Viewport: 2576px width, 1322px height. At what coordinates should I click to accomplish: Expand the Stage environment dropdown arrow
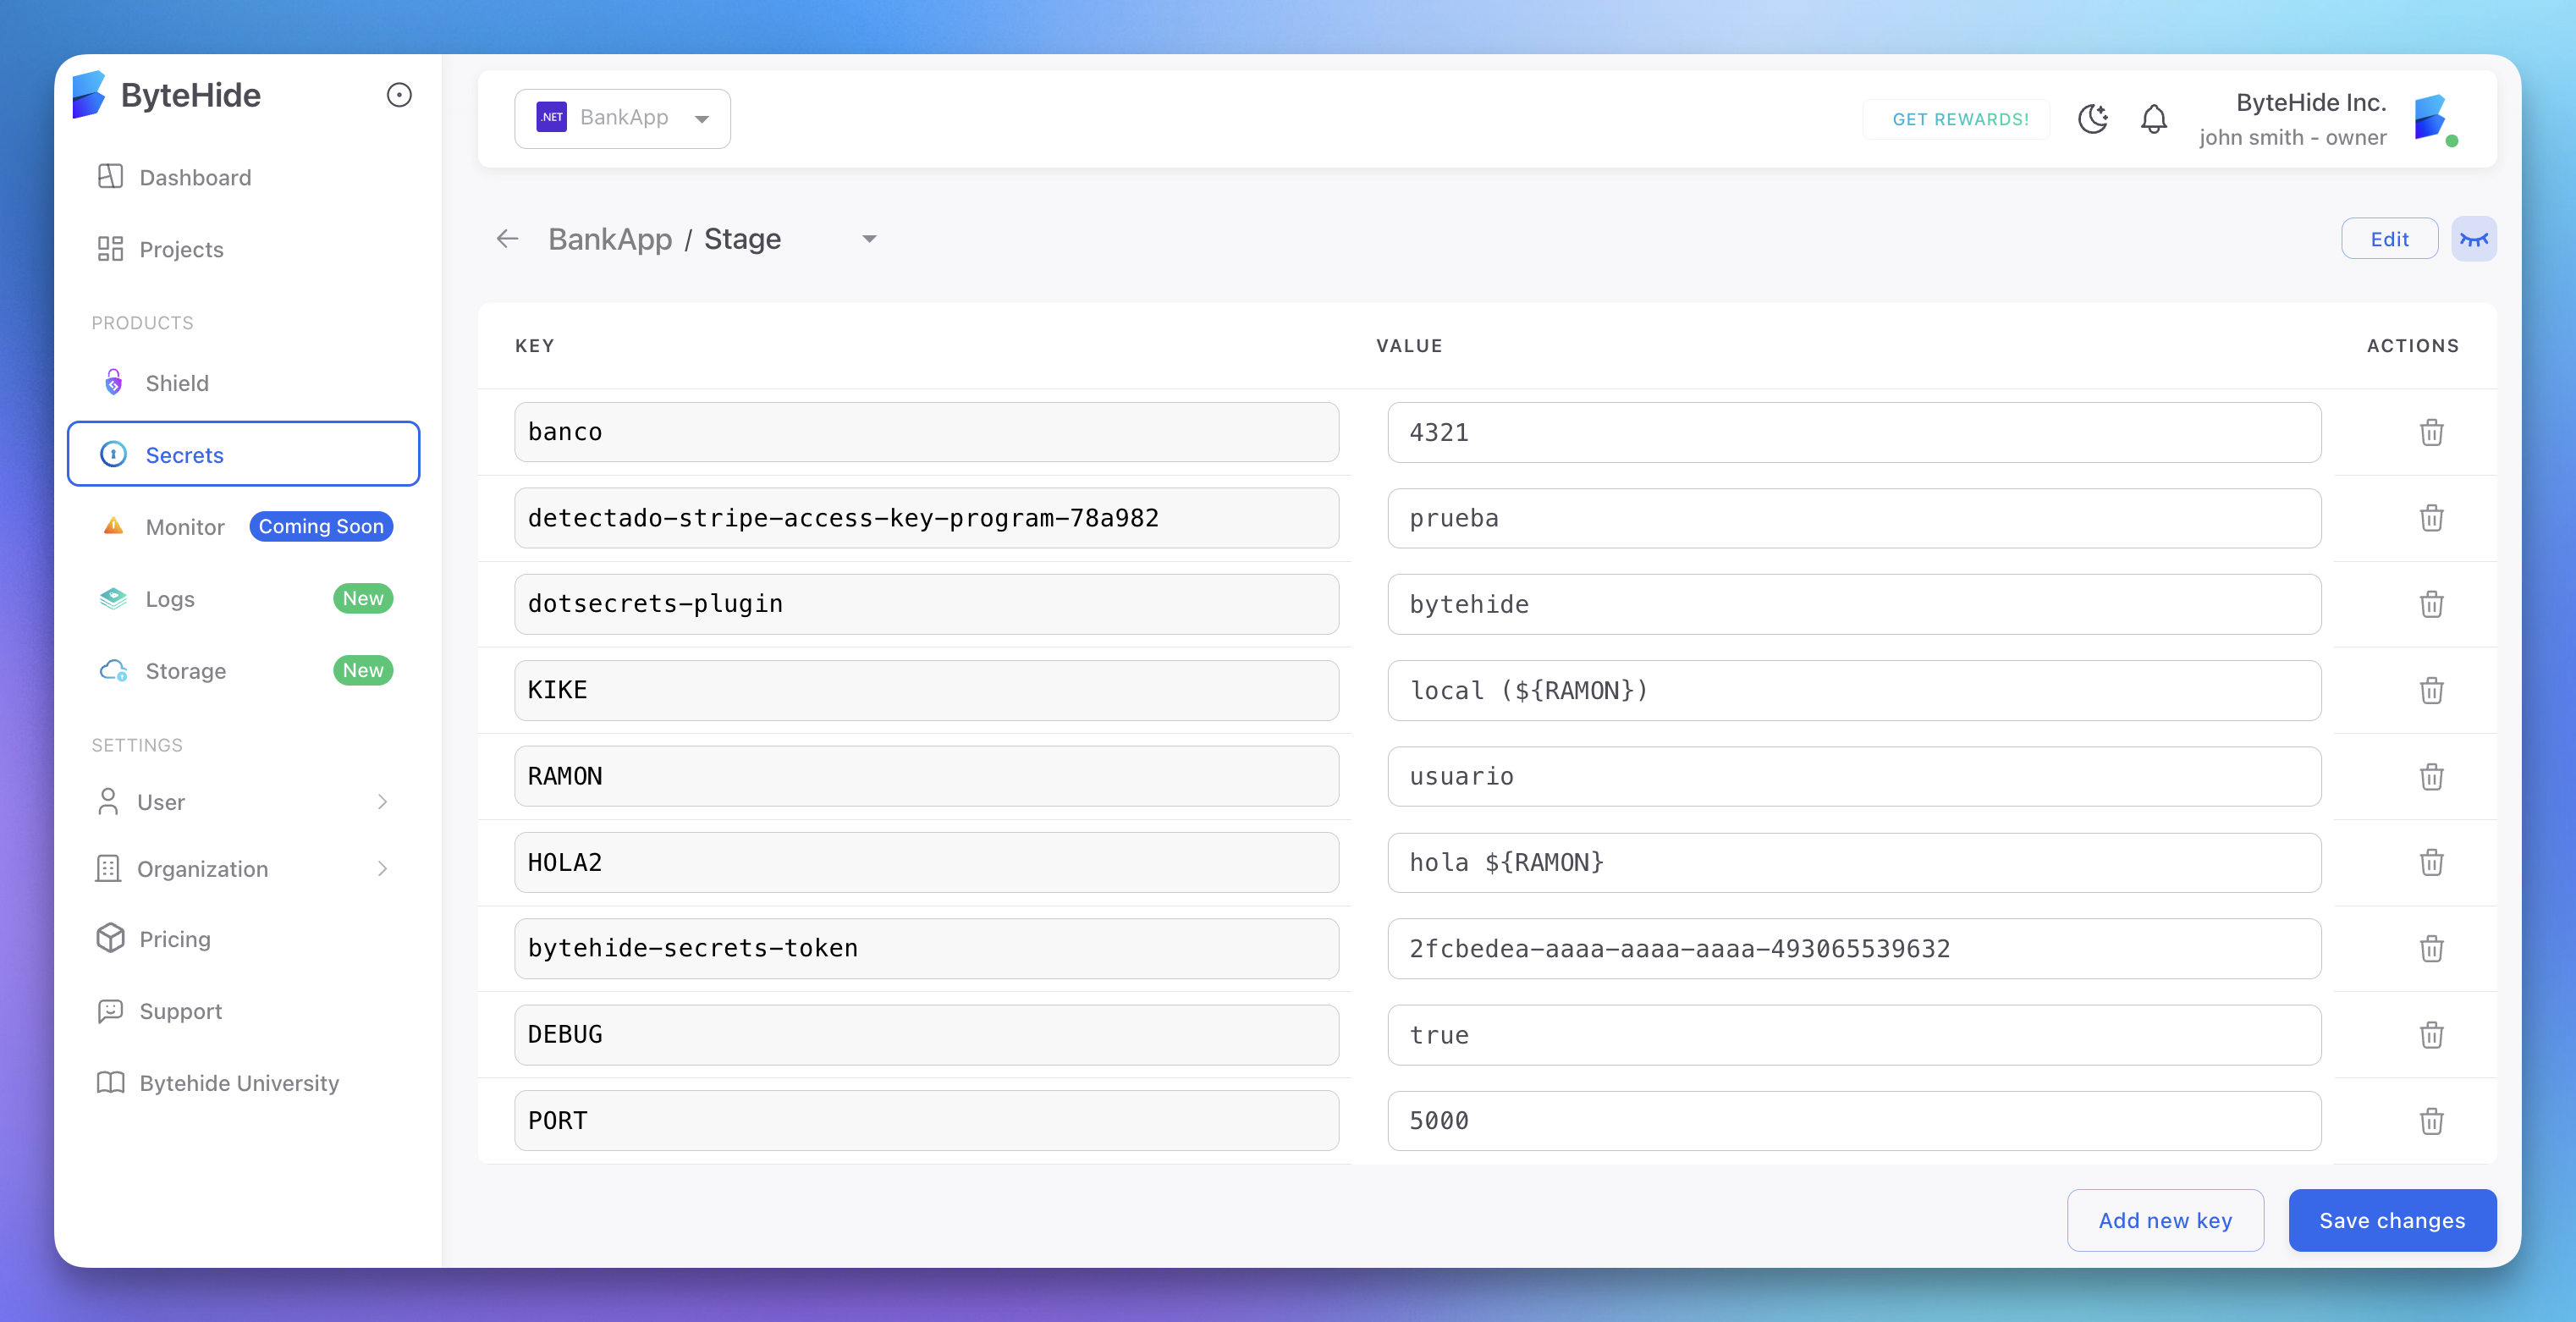(x=869, y=239)
